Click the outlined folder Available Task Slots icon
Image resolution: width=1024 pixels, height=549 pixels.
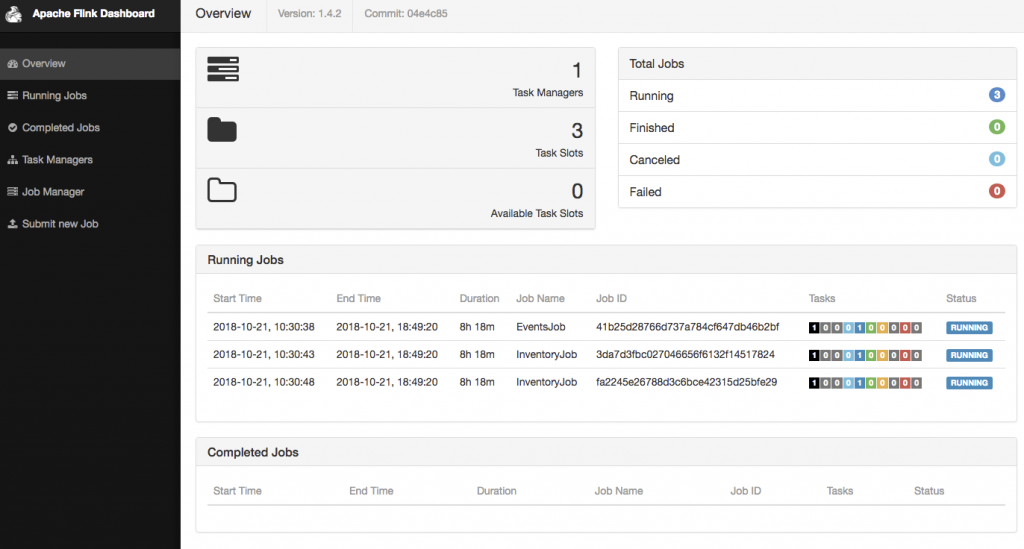pyautogui.click(x=222, y=190)
